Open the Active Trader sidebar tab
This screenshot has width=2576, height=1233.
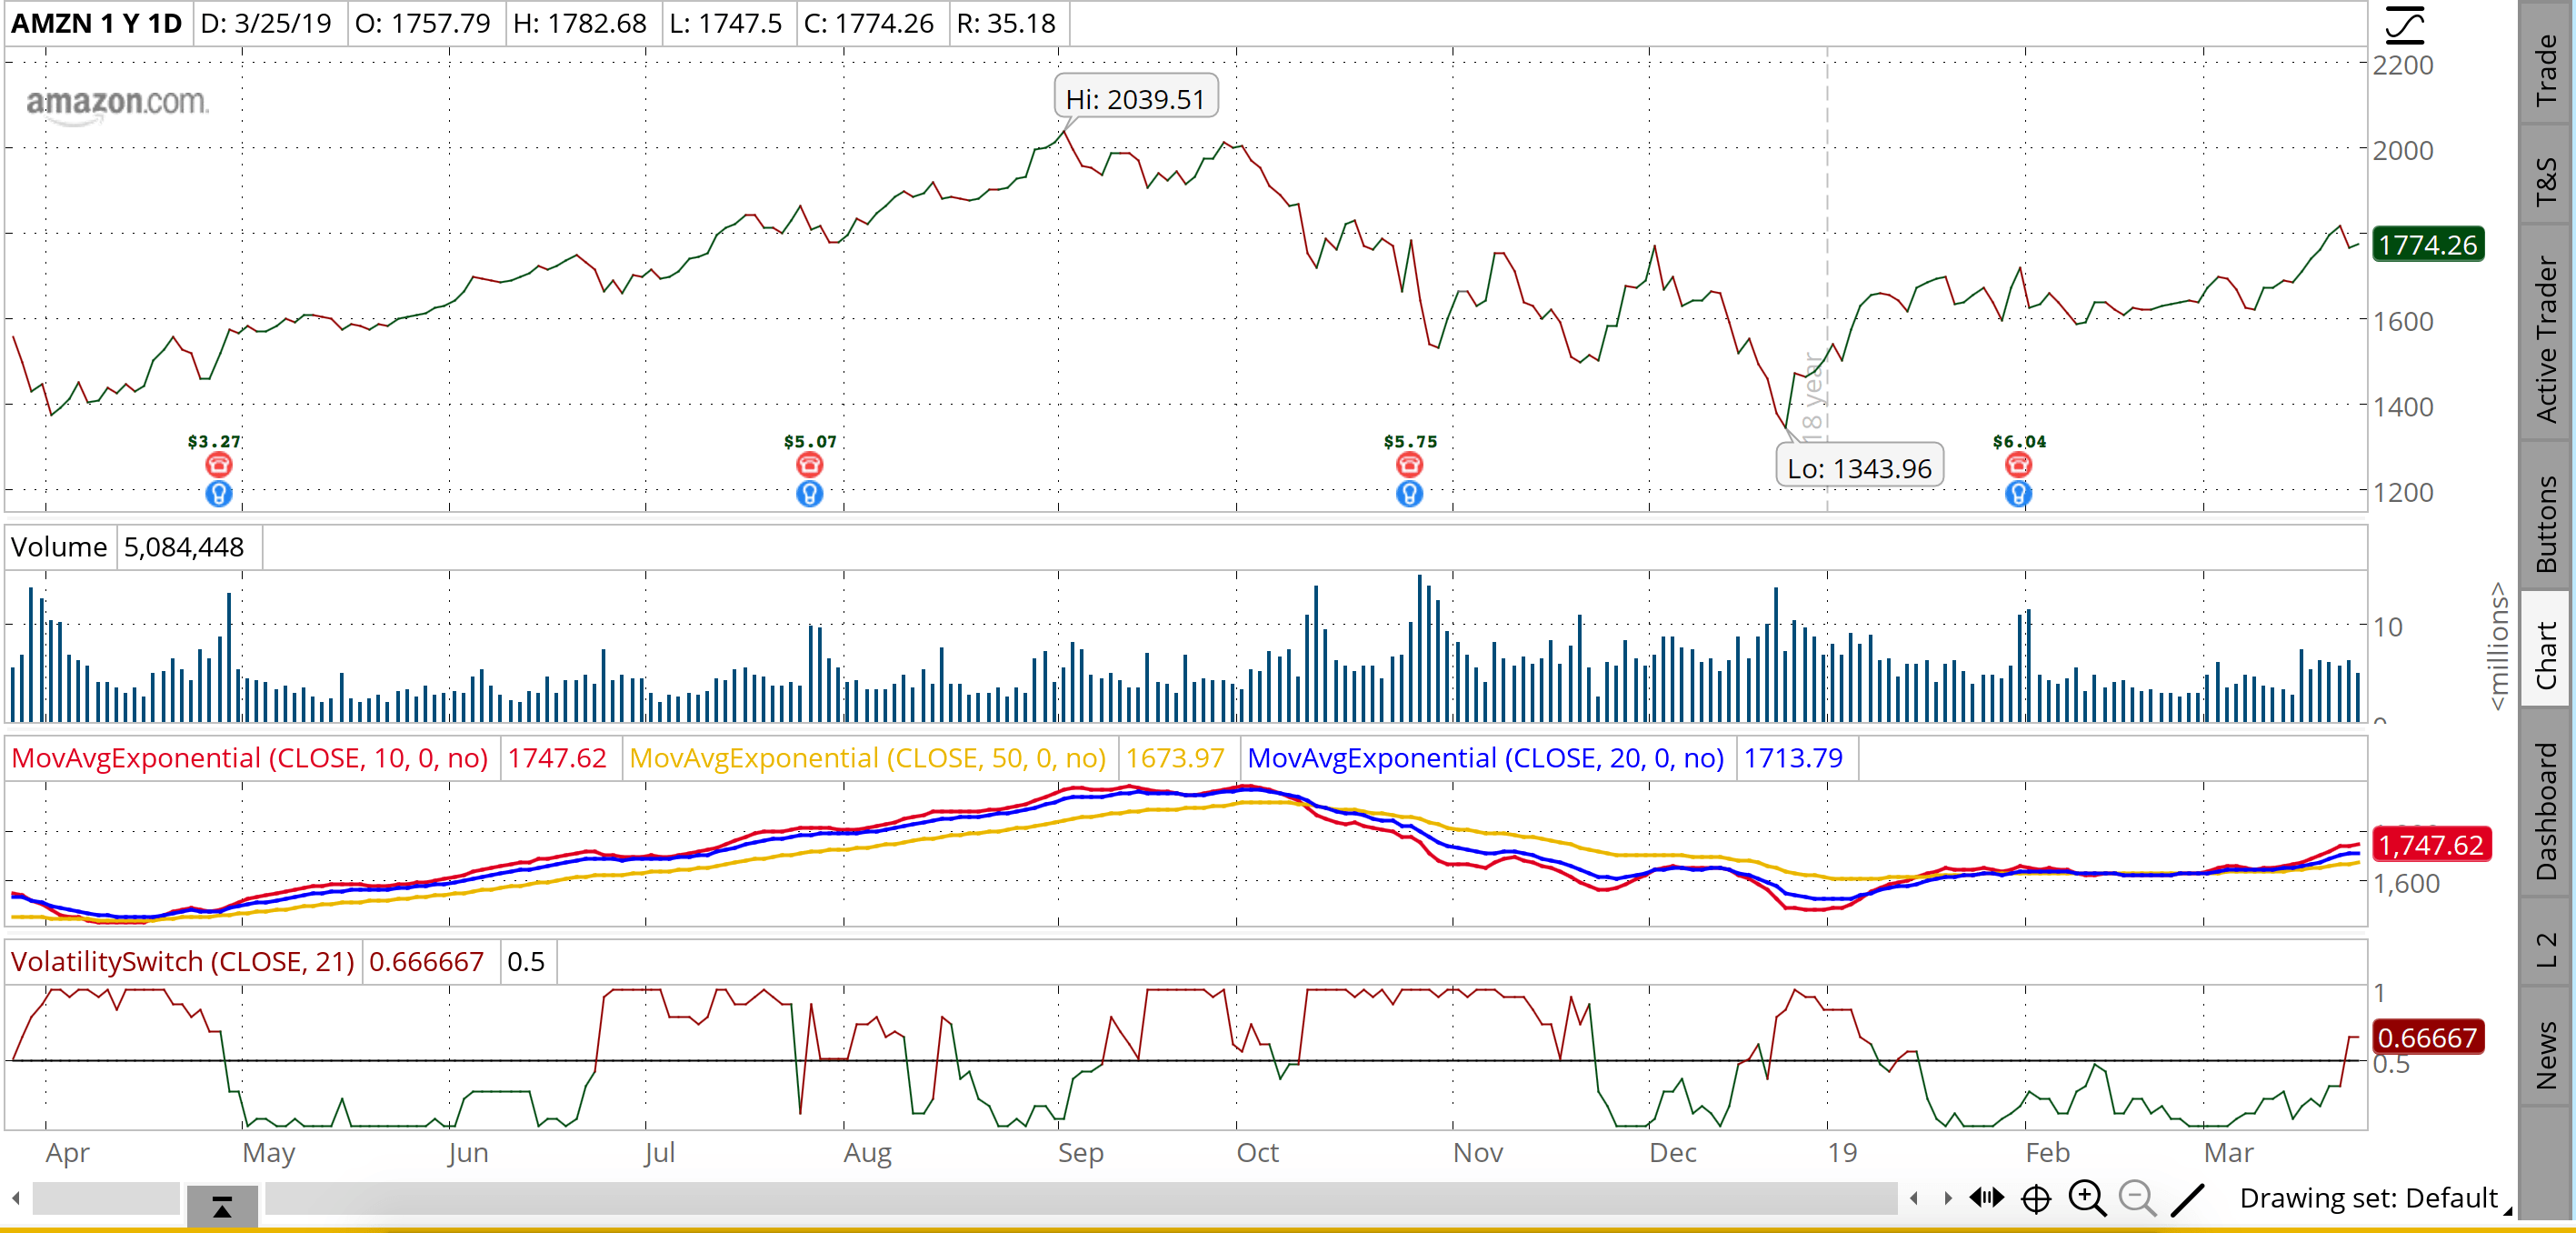pos(2545,339)
